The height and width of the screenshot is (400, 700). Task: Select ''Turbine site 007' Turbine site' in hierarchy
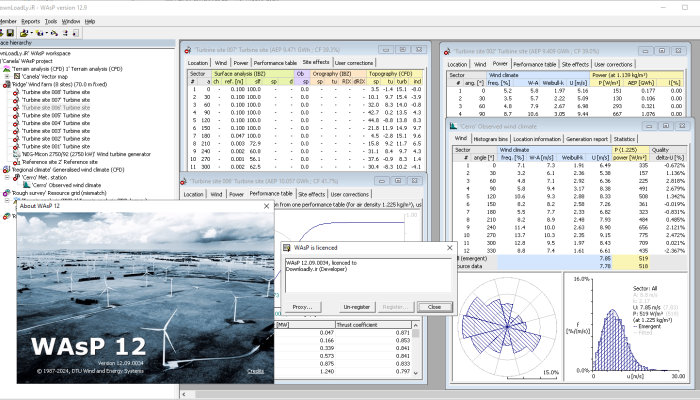point(55,100)
